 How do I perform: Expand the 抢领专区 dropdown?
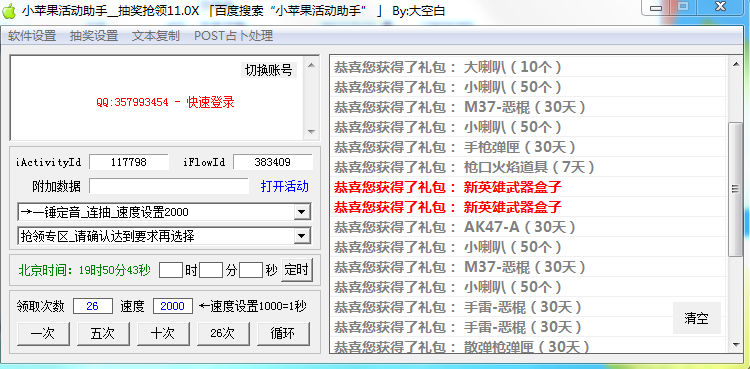(301, 235)
